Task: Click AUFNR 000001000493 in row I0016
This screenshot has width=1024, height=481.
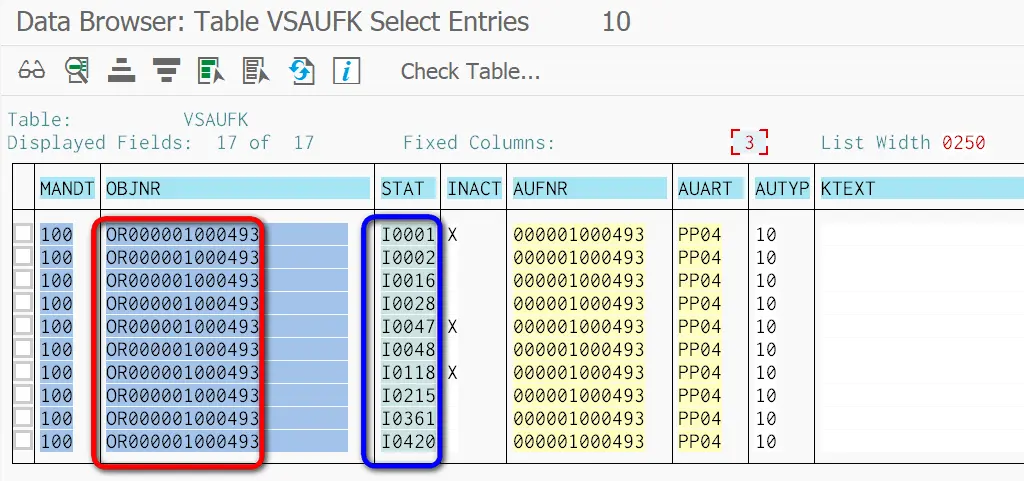Action: tap(579, 280)
